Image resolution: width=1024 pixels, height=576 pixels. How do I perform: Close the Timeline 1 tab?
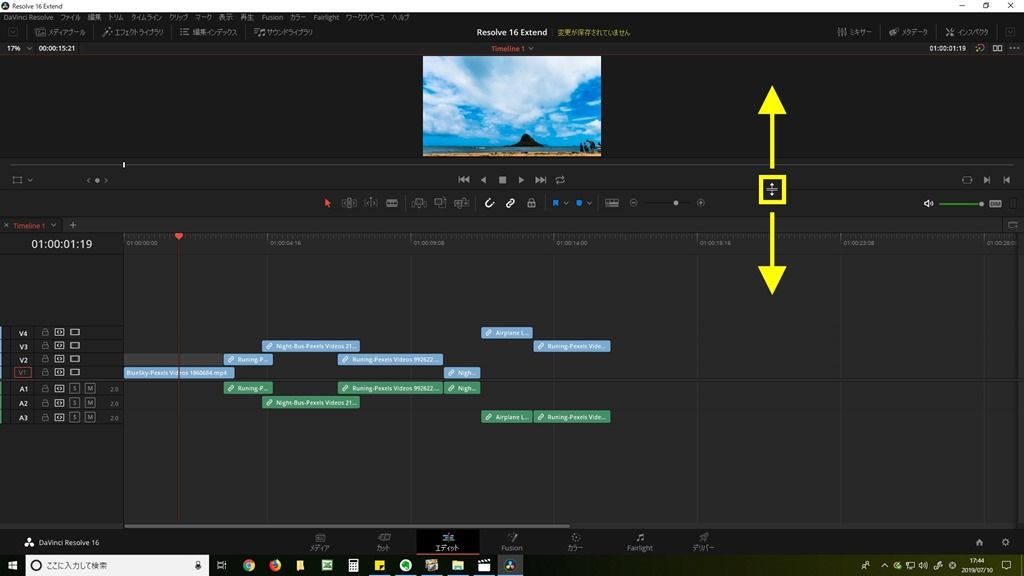tap(7, 225)
